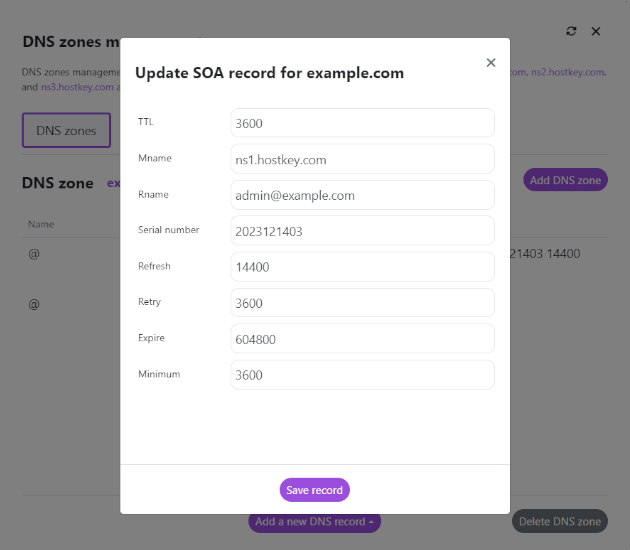The image size is (630, 550).
Task: Click the Rname field showing admin@example.com
Action: [x=362, y=195]
